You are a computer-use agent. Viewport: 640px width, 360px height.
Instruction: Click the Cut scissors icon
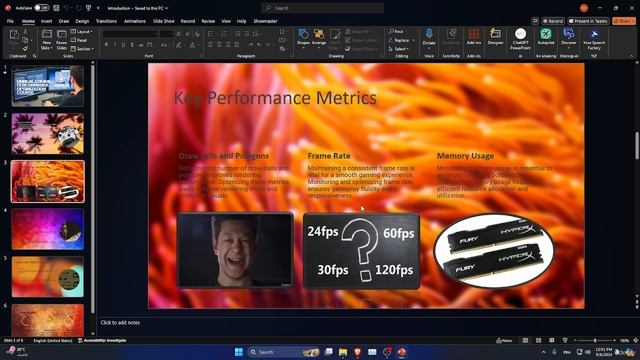click(25, 31)
